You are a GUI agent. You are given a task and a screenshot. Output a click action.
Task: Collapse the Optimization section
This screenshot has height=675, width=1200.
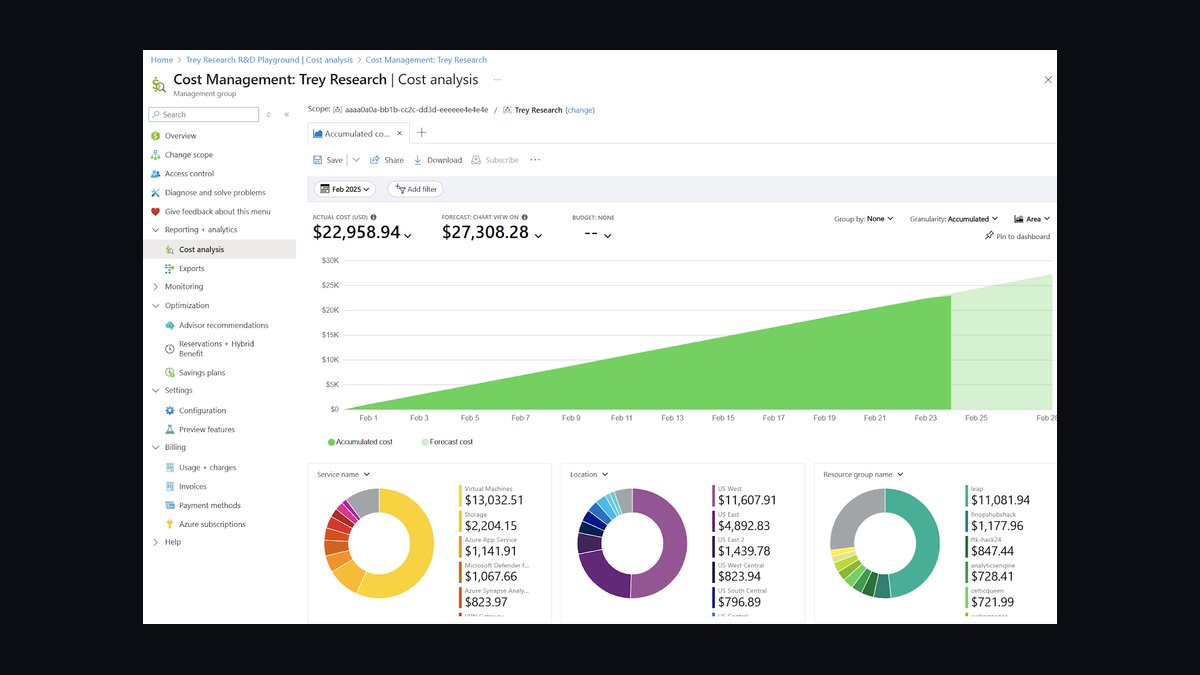pyautogui.click(x=155, y=306)
